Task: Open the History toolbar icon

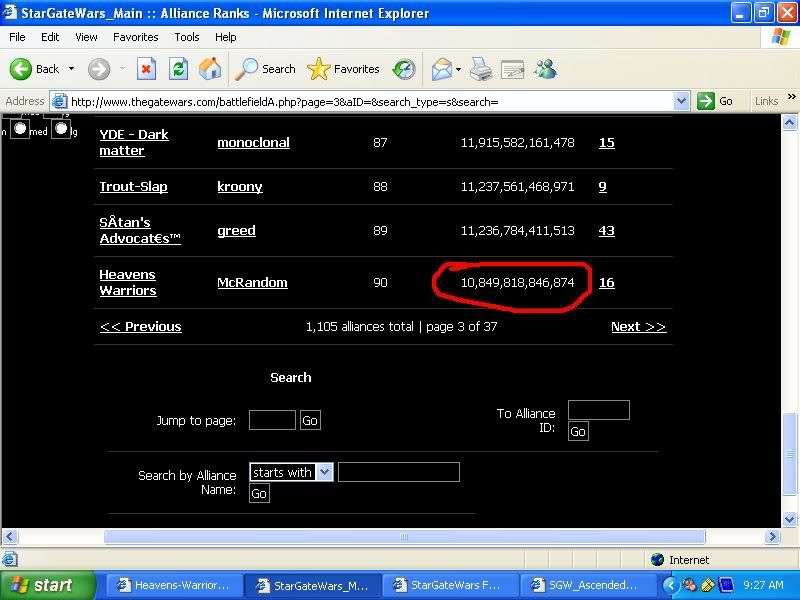Action: click(x=404, y=69)
